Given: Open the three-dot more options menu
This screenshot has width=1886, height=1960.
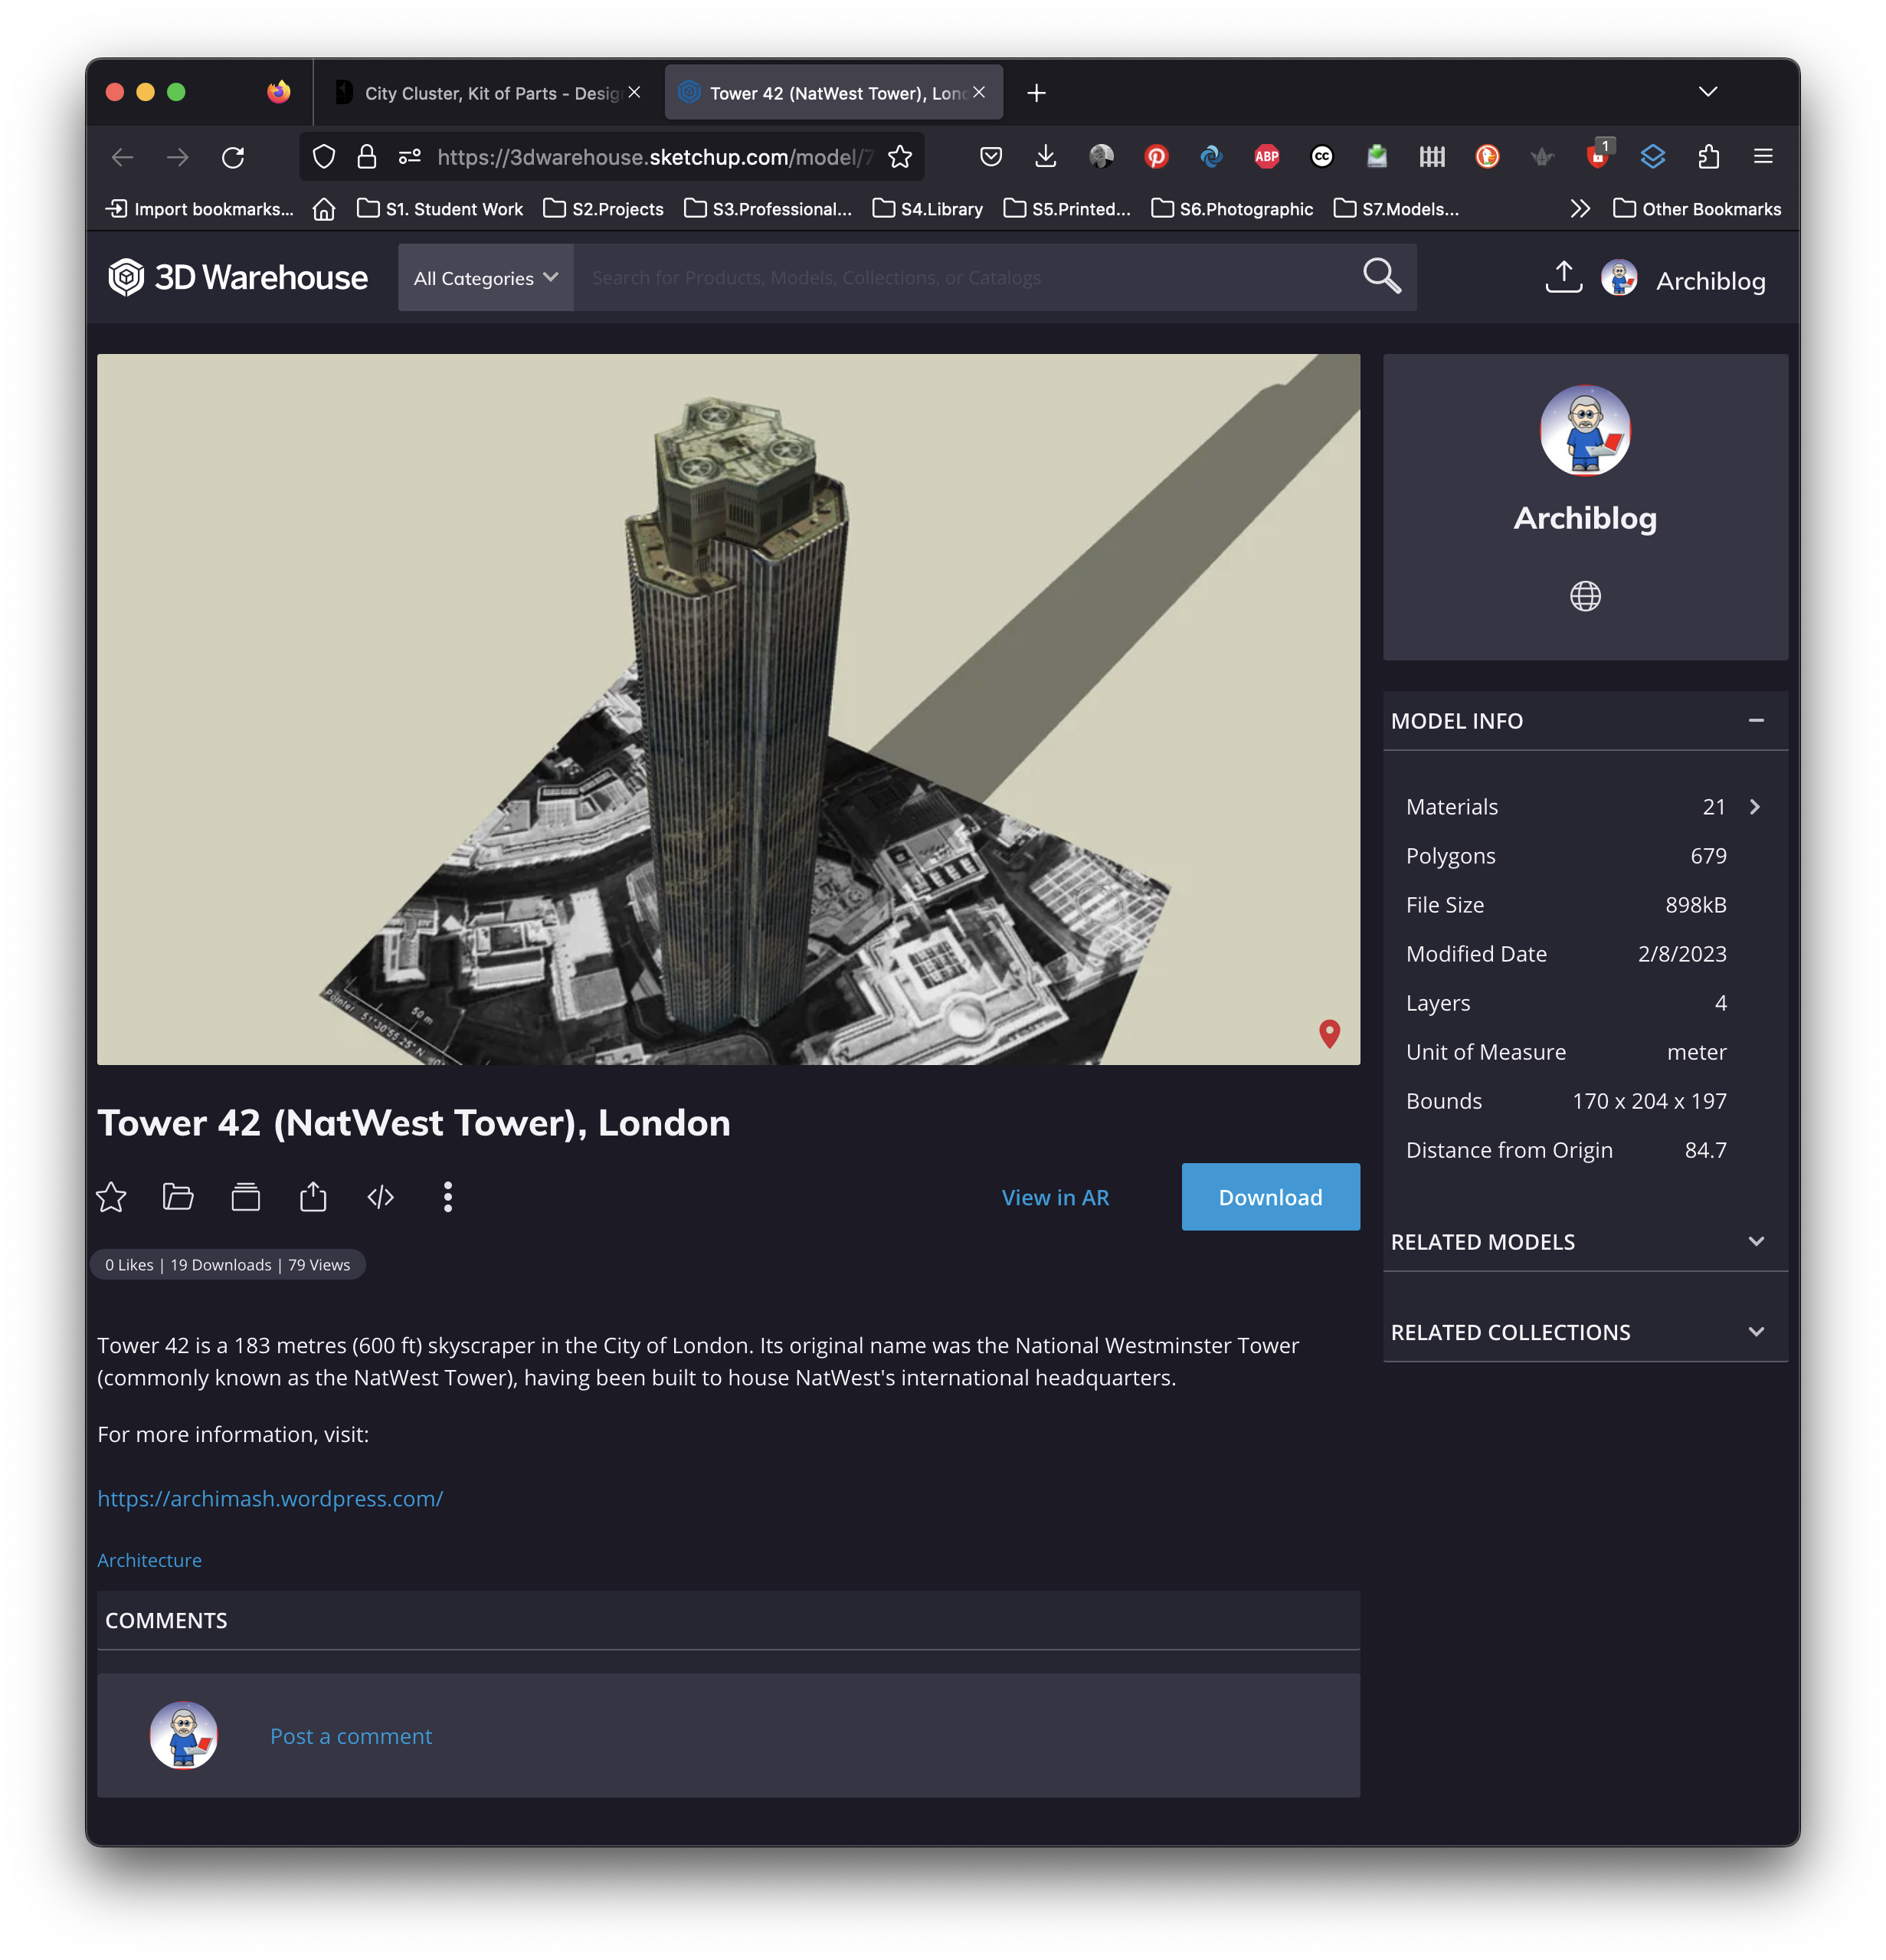Looking at the screenshot, I should [448, 1197].
